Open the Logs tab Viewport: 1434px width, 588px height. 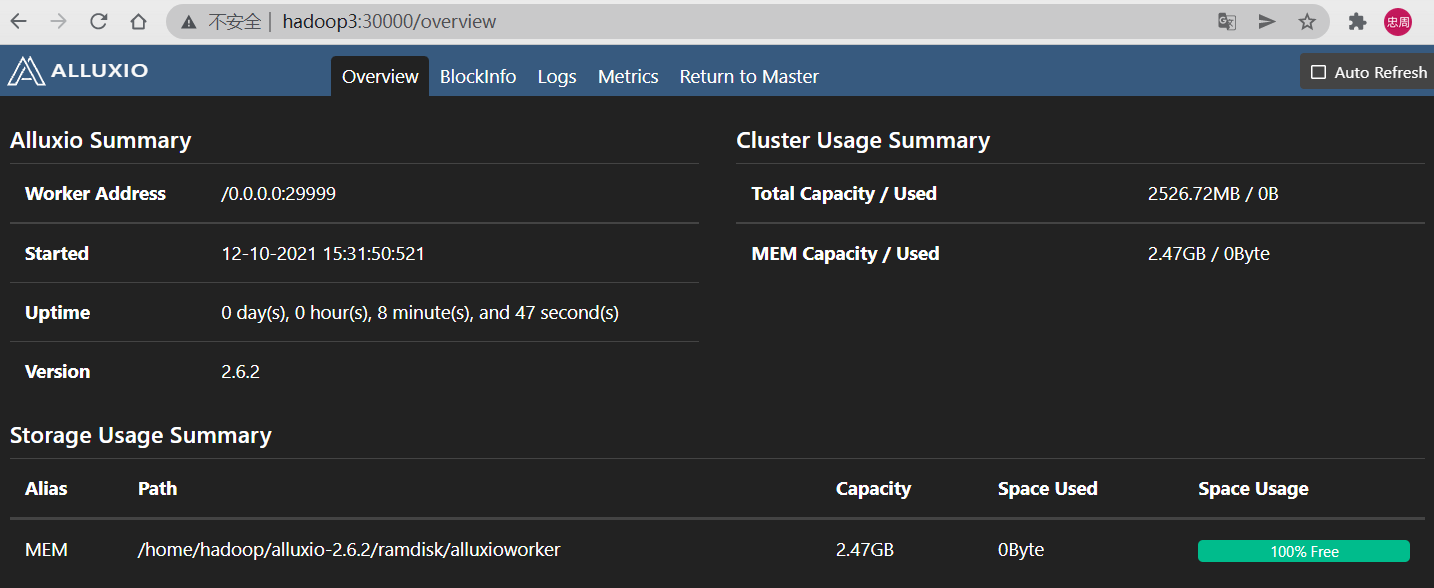557,77
